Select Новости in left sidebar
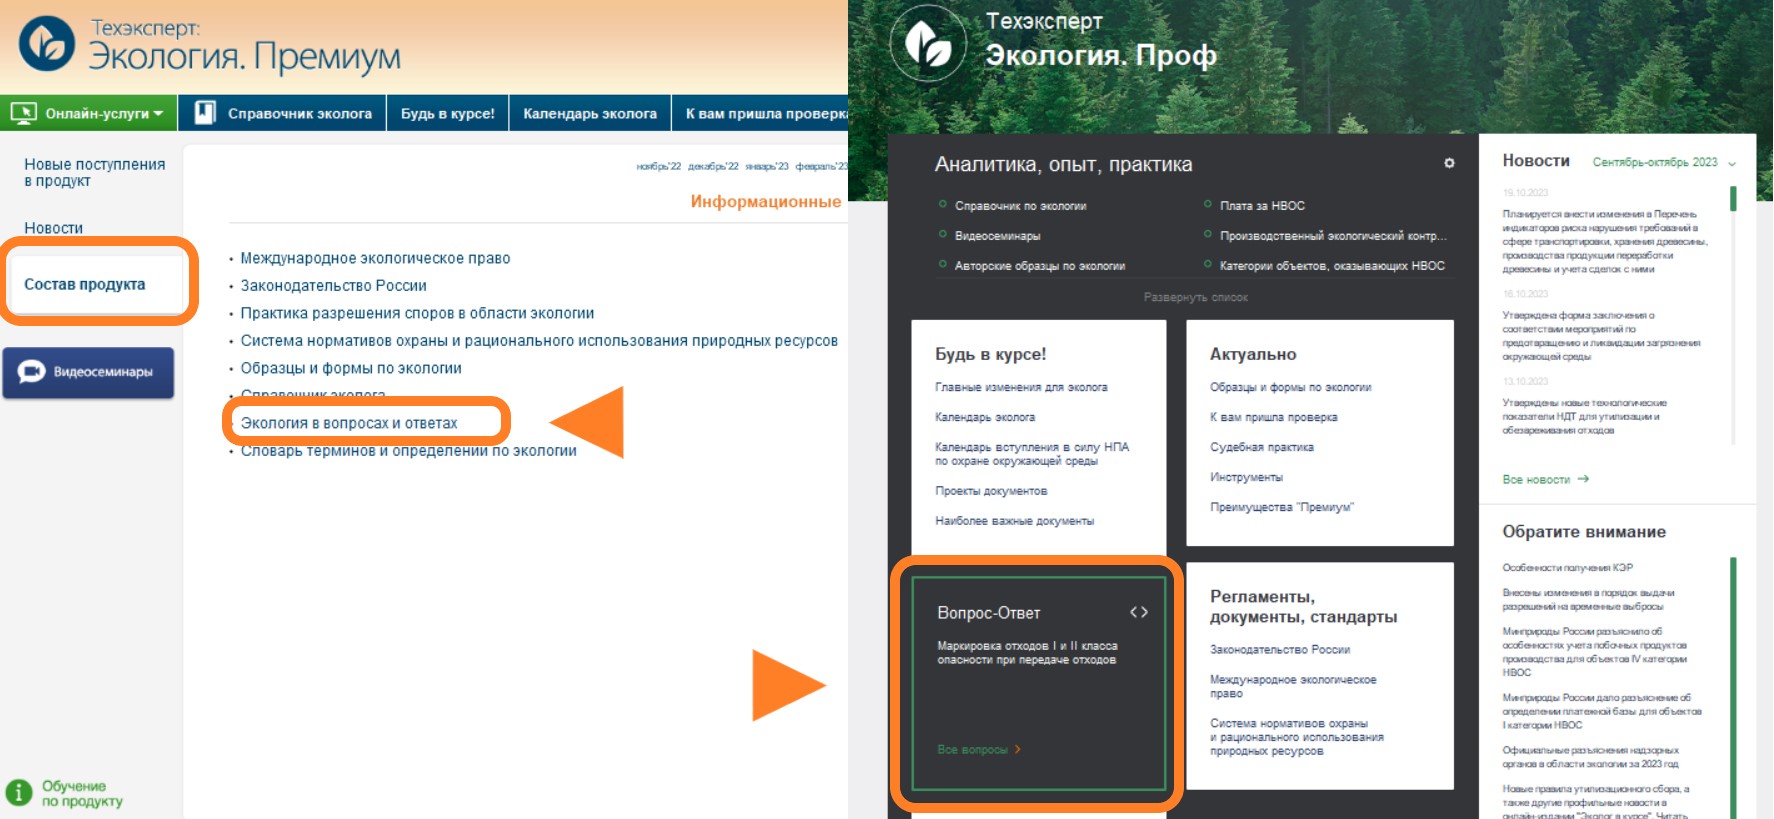1774x819 pixels. coord(54,228)
